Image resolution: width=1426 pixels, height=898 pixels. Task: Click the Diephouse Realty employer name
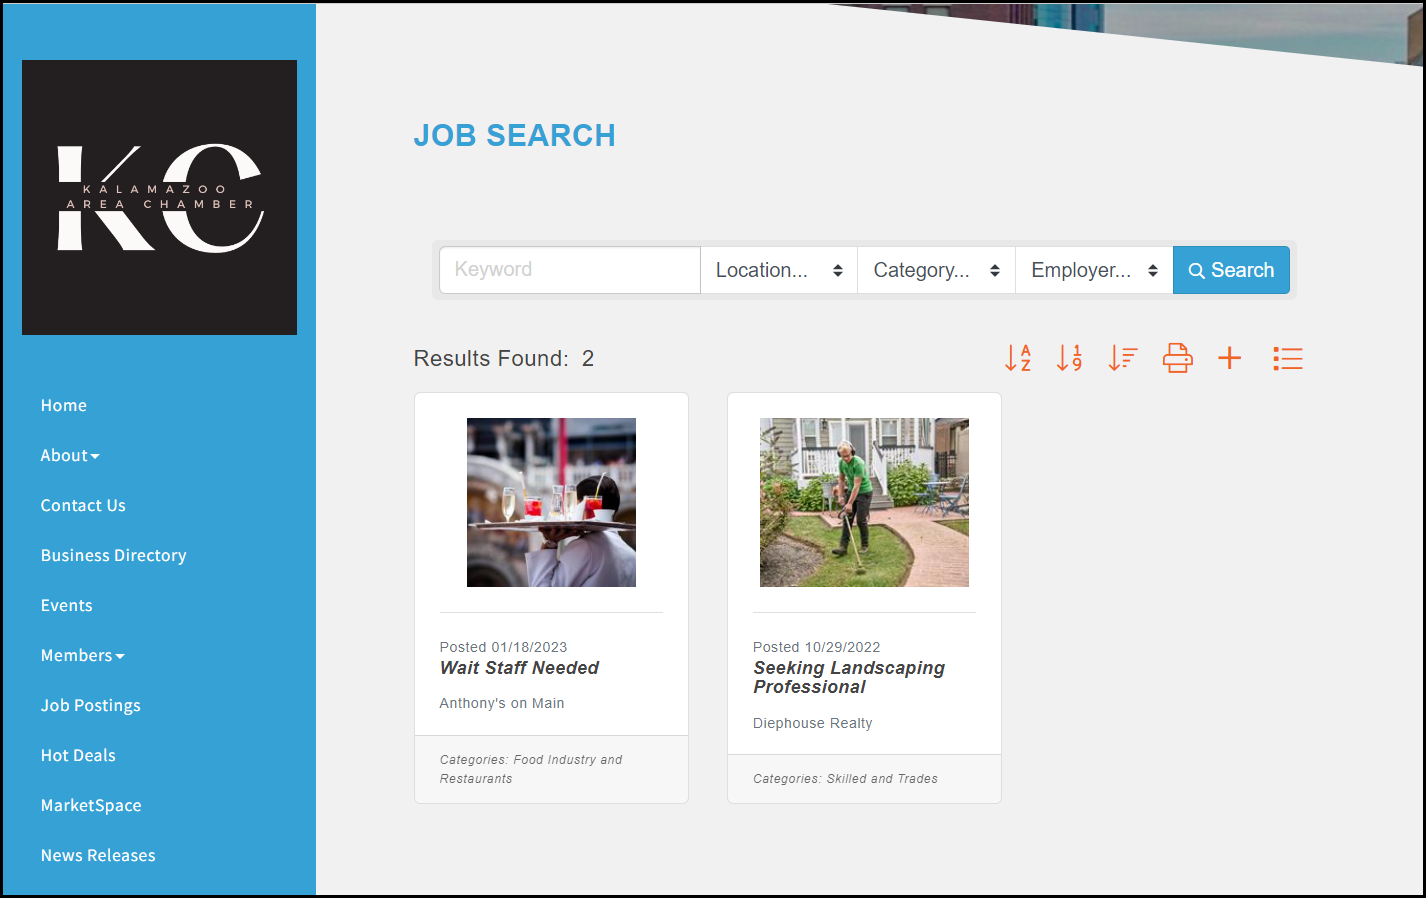[x=813, y=724]
